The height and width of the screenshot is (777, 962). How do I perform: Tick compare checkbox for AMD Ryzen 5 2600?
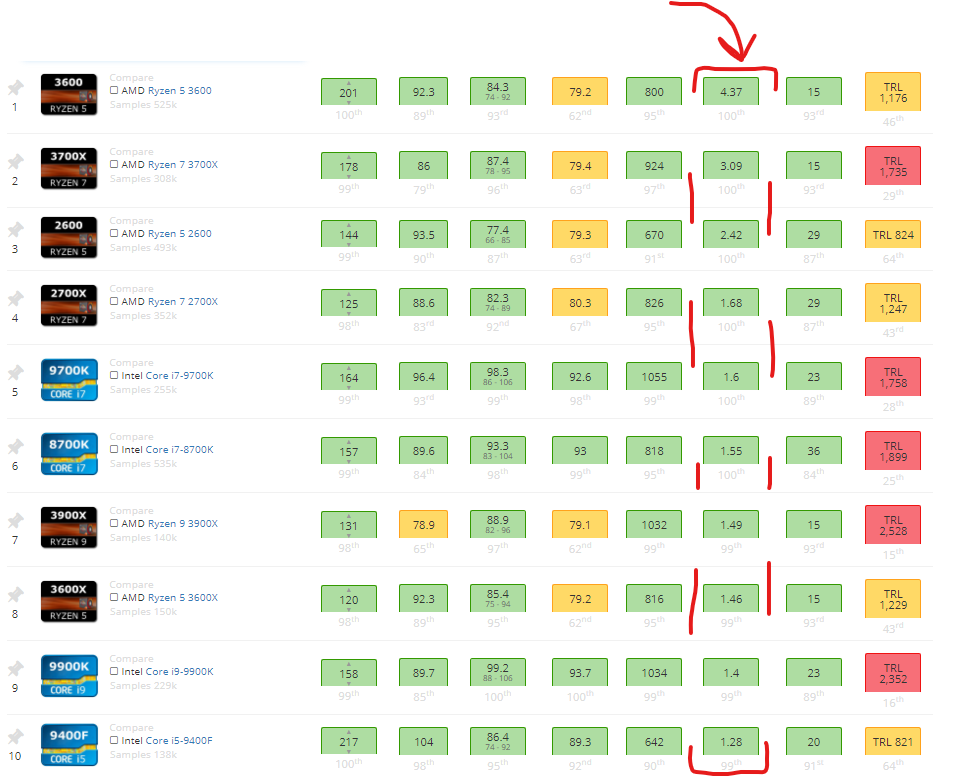(x=114, y=233)
